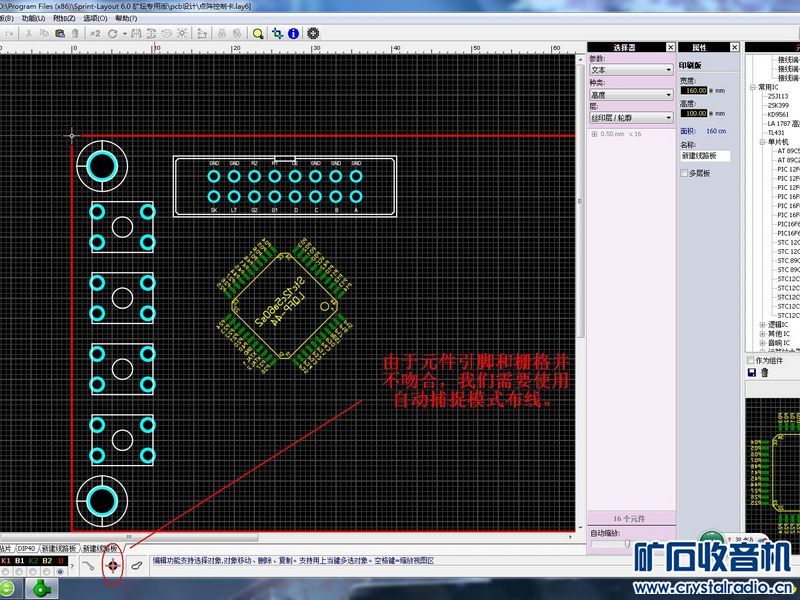Viewport: 800px width, 600px height.
Task: Select the K1 layer radio button
Action: (6, 571)
